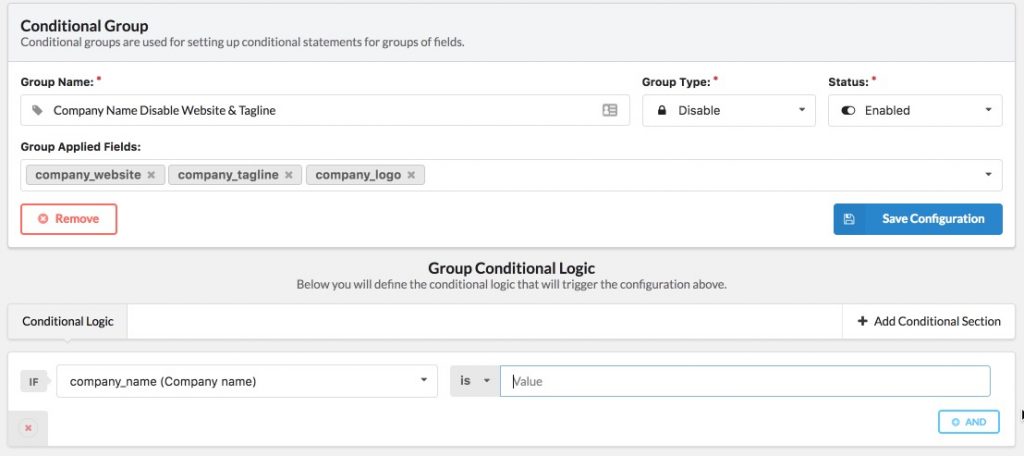Click the company_logo tag text

358,175
